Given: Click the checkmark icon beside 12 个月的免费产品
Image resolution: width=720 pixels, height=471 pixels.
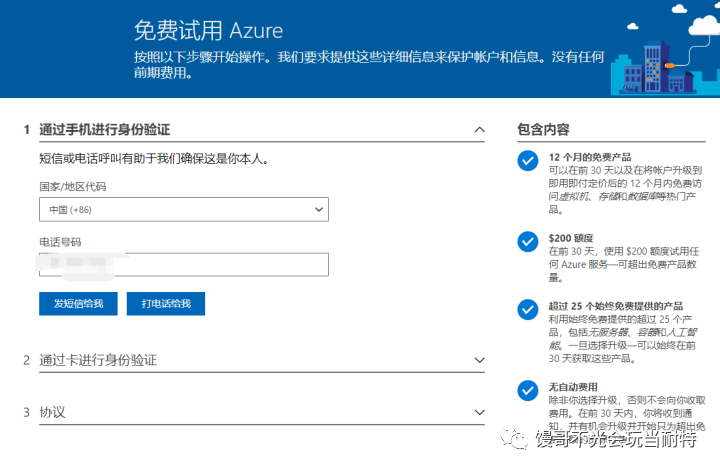Looking at the screenshot, I should pyautogui.click(x=528, y=161).
